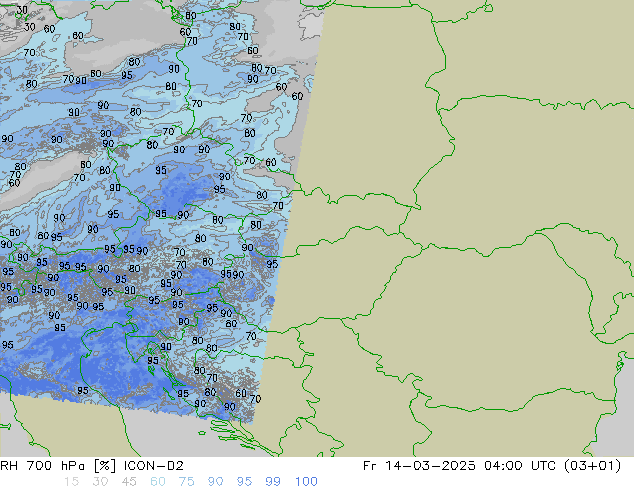Select legend value 75 in color scale
Screen dimensions: 634x490
click(186, 482)
